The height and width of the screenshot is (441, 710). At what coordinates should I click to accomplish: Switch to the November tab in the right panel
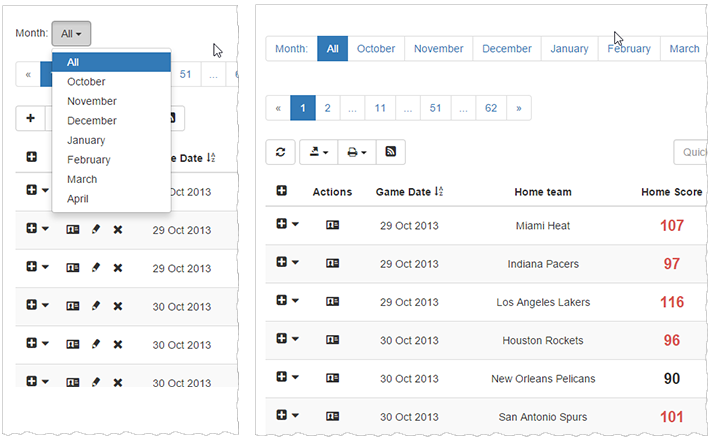(438, 48)
